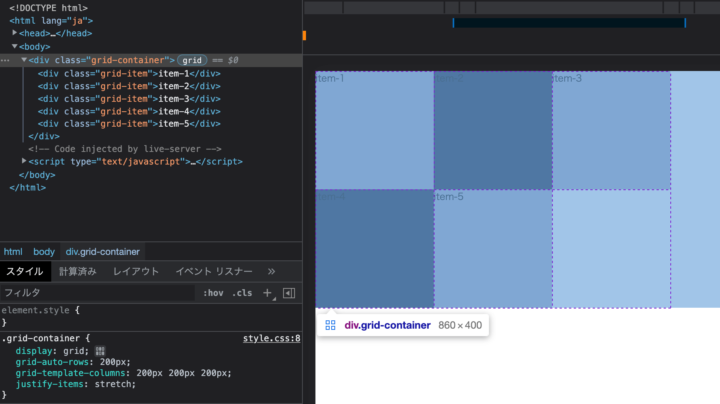Select body in the breadcrumb

[44, 252]
